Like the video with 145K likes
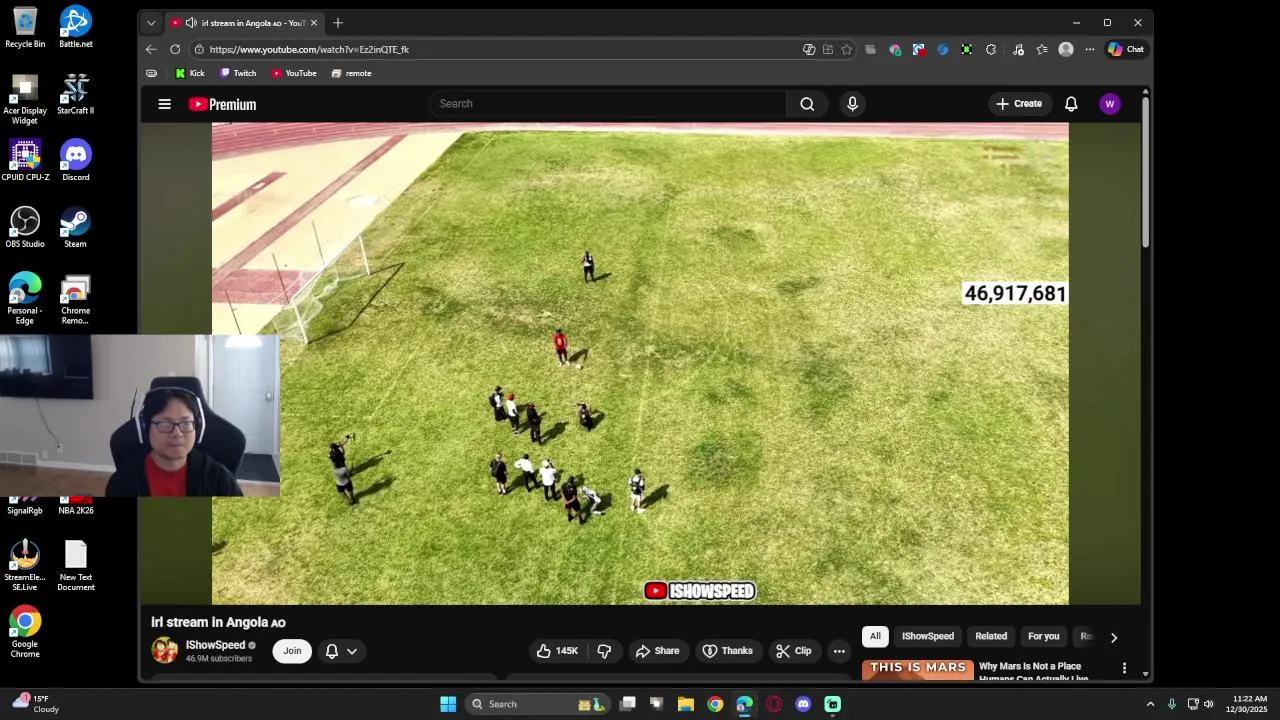Viewport: 1280px width, 720px height. point(558,651)
